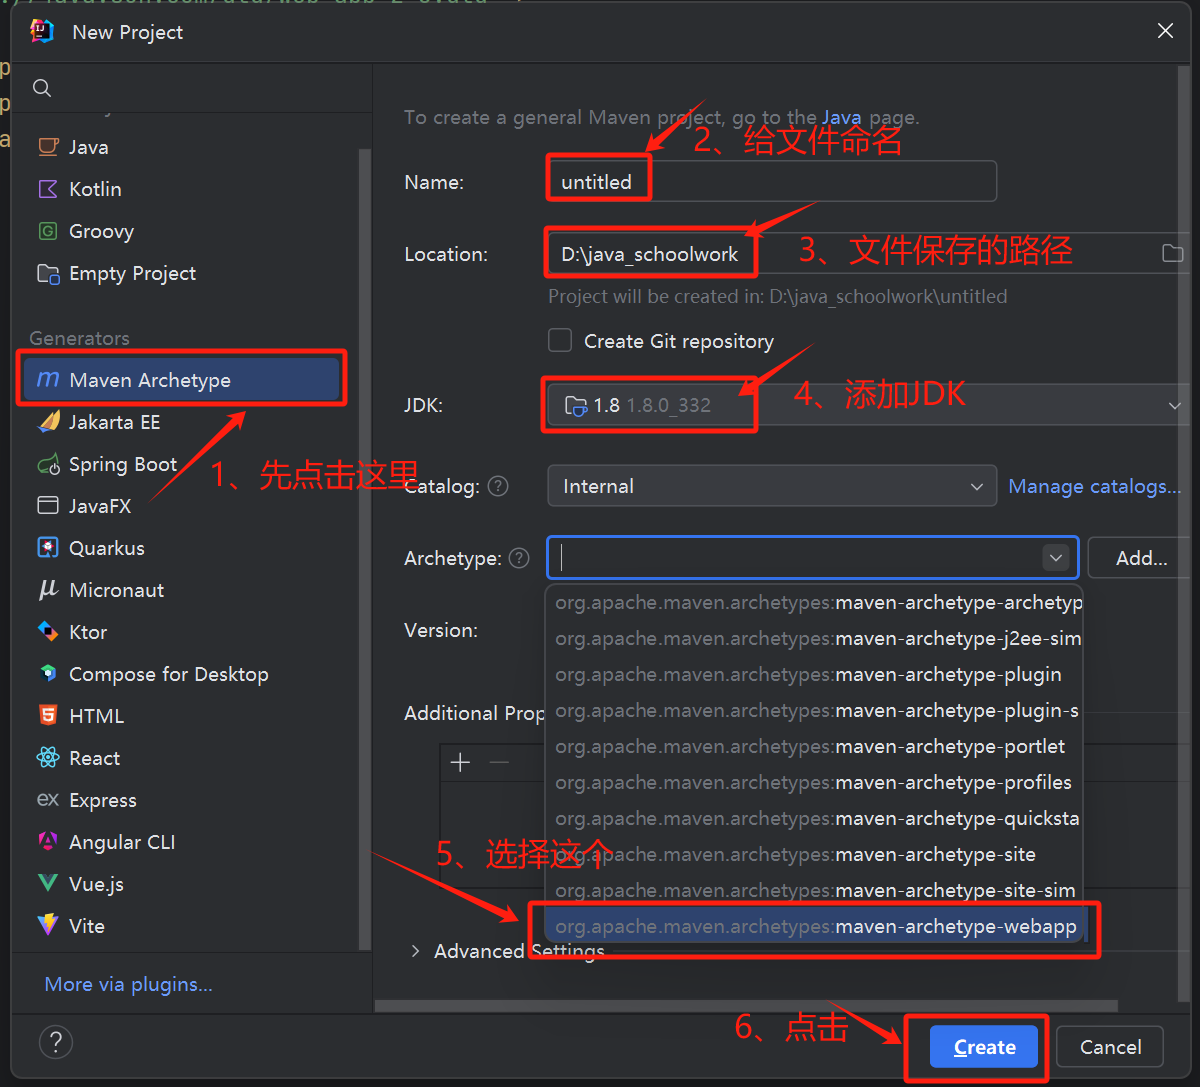Select the JavaFX generator icon
Screen dimensions: 1200x1087
click(x=48, y=506)
